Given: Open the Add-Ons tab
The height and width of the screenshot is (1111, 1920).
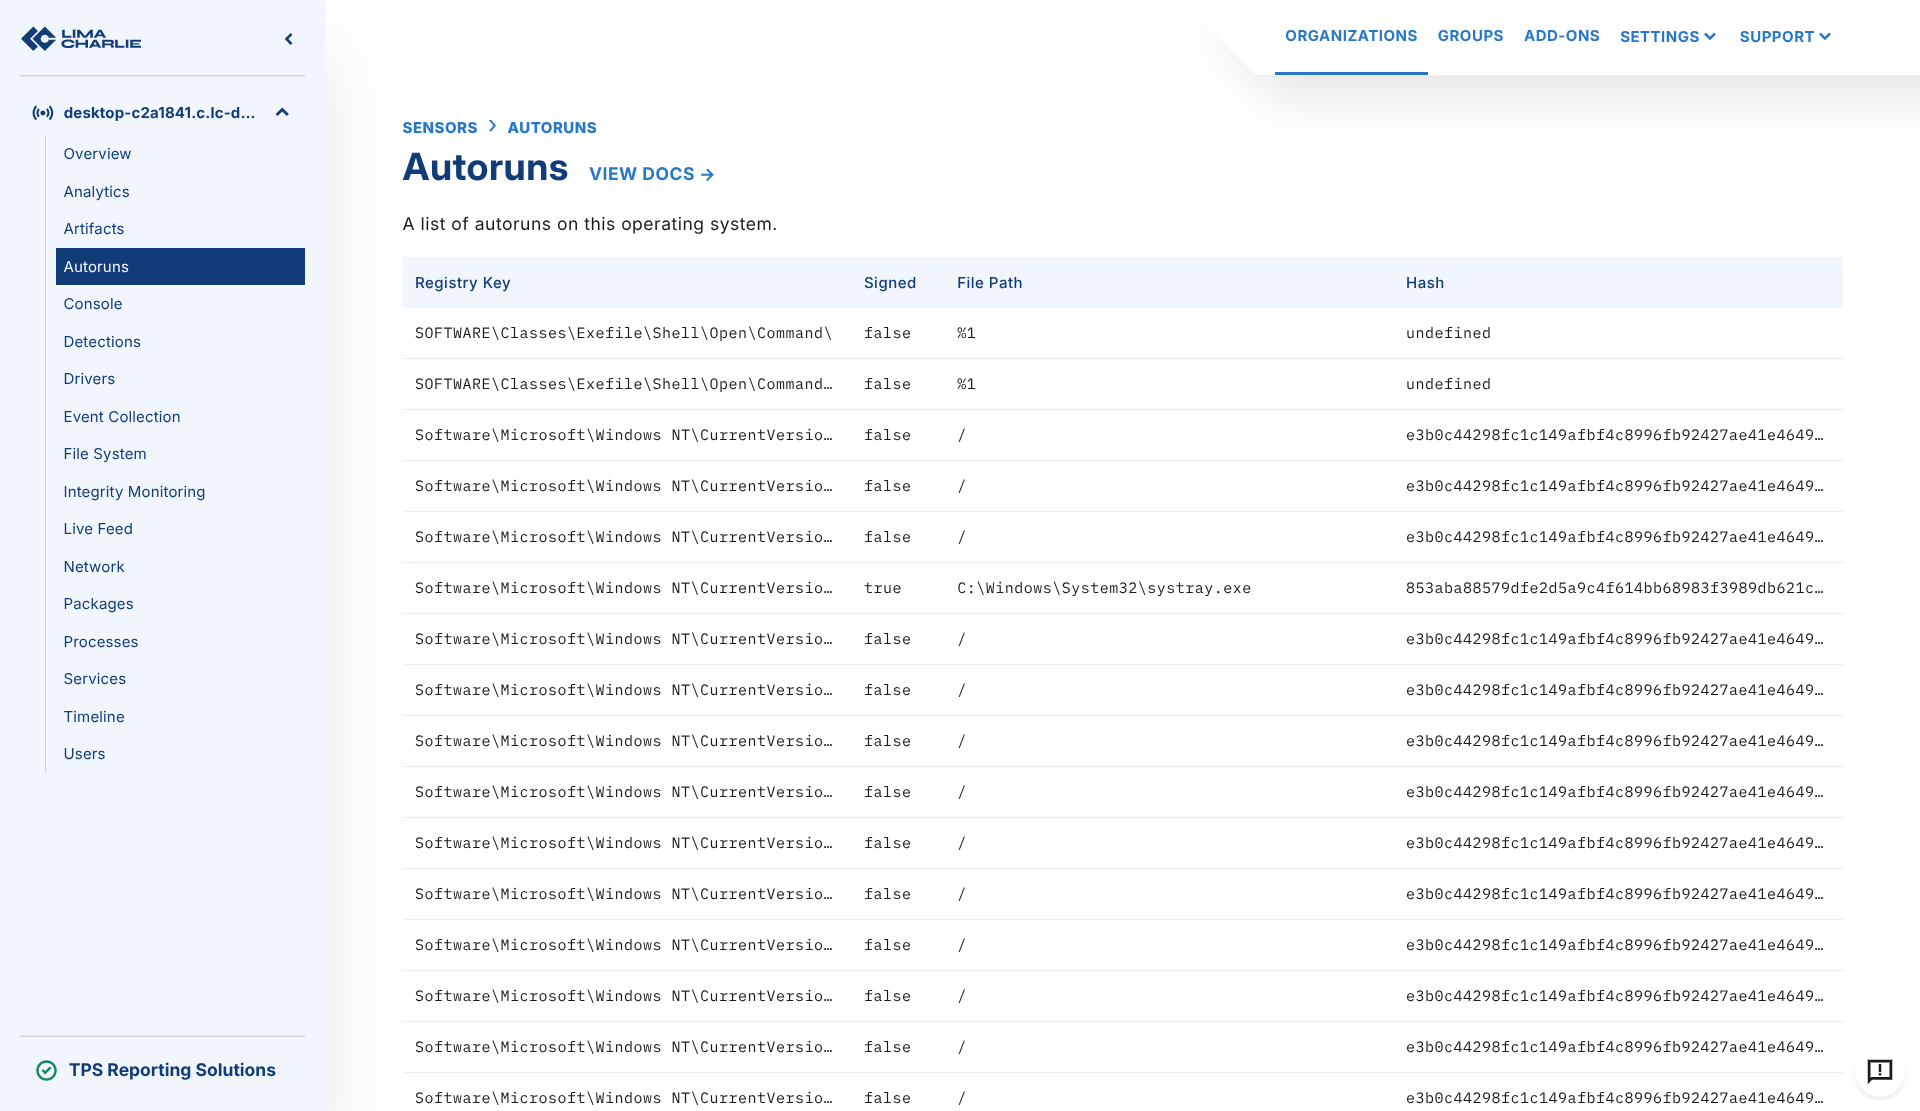Looking at the screenshot, I should tap(1561, 36).
